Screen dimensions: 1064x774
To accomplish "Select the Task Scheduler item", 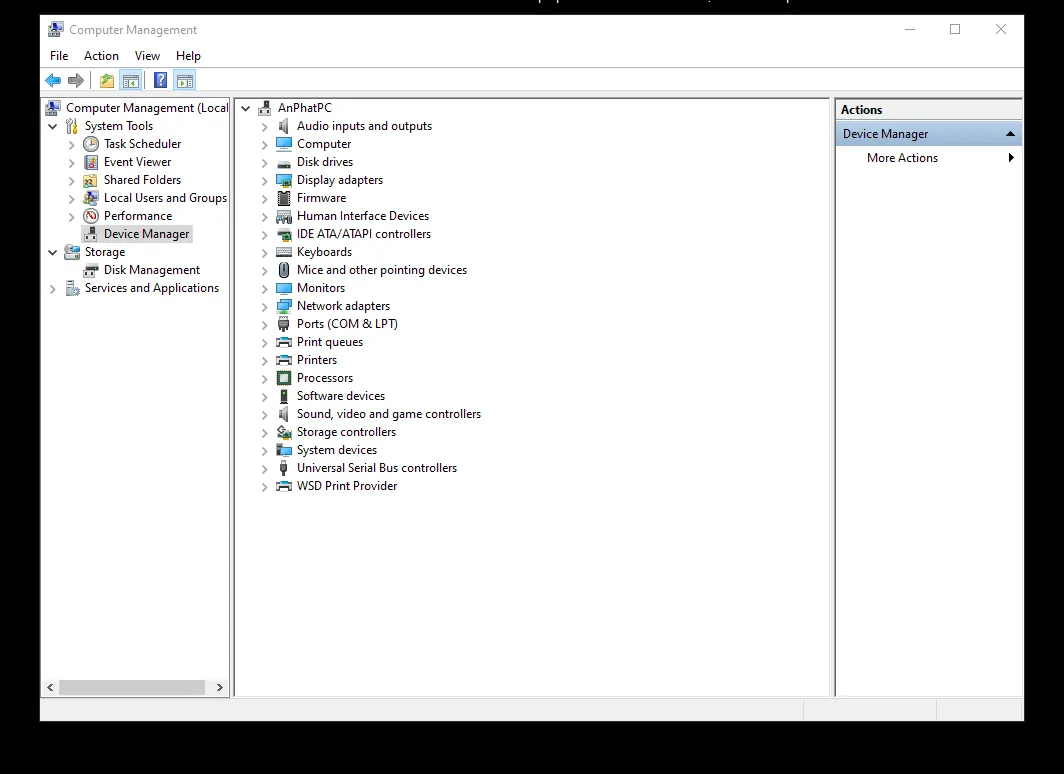I will pyautogui.click(x=141, y=143).
